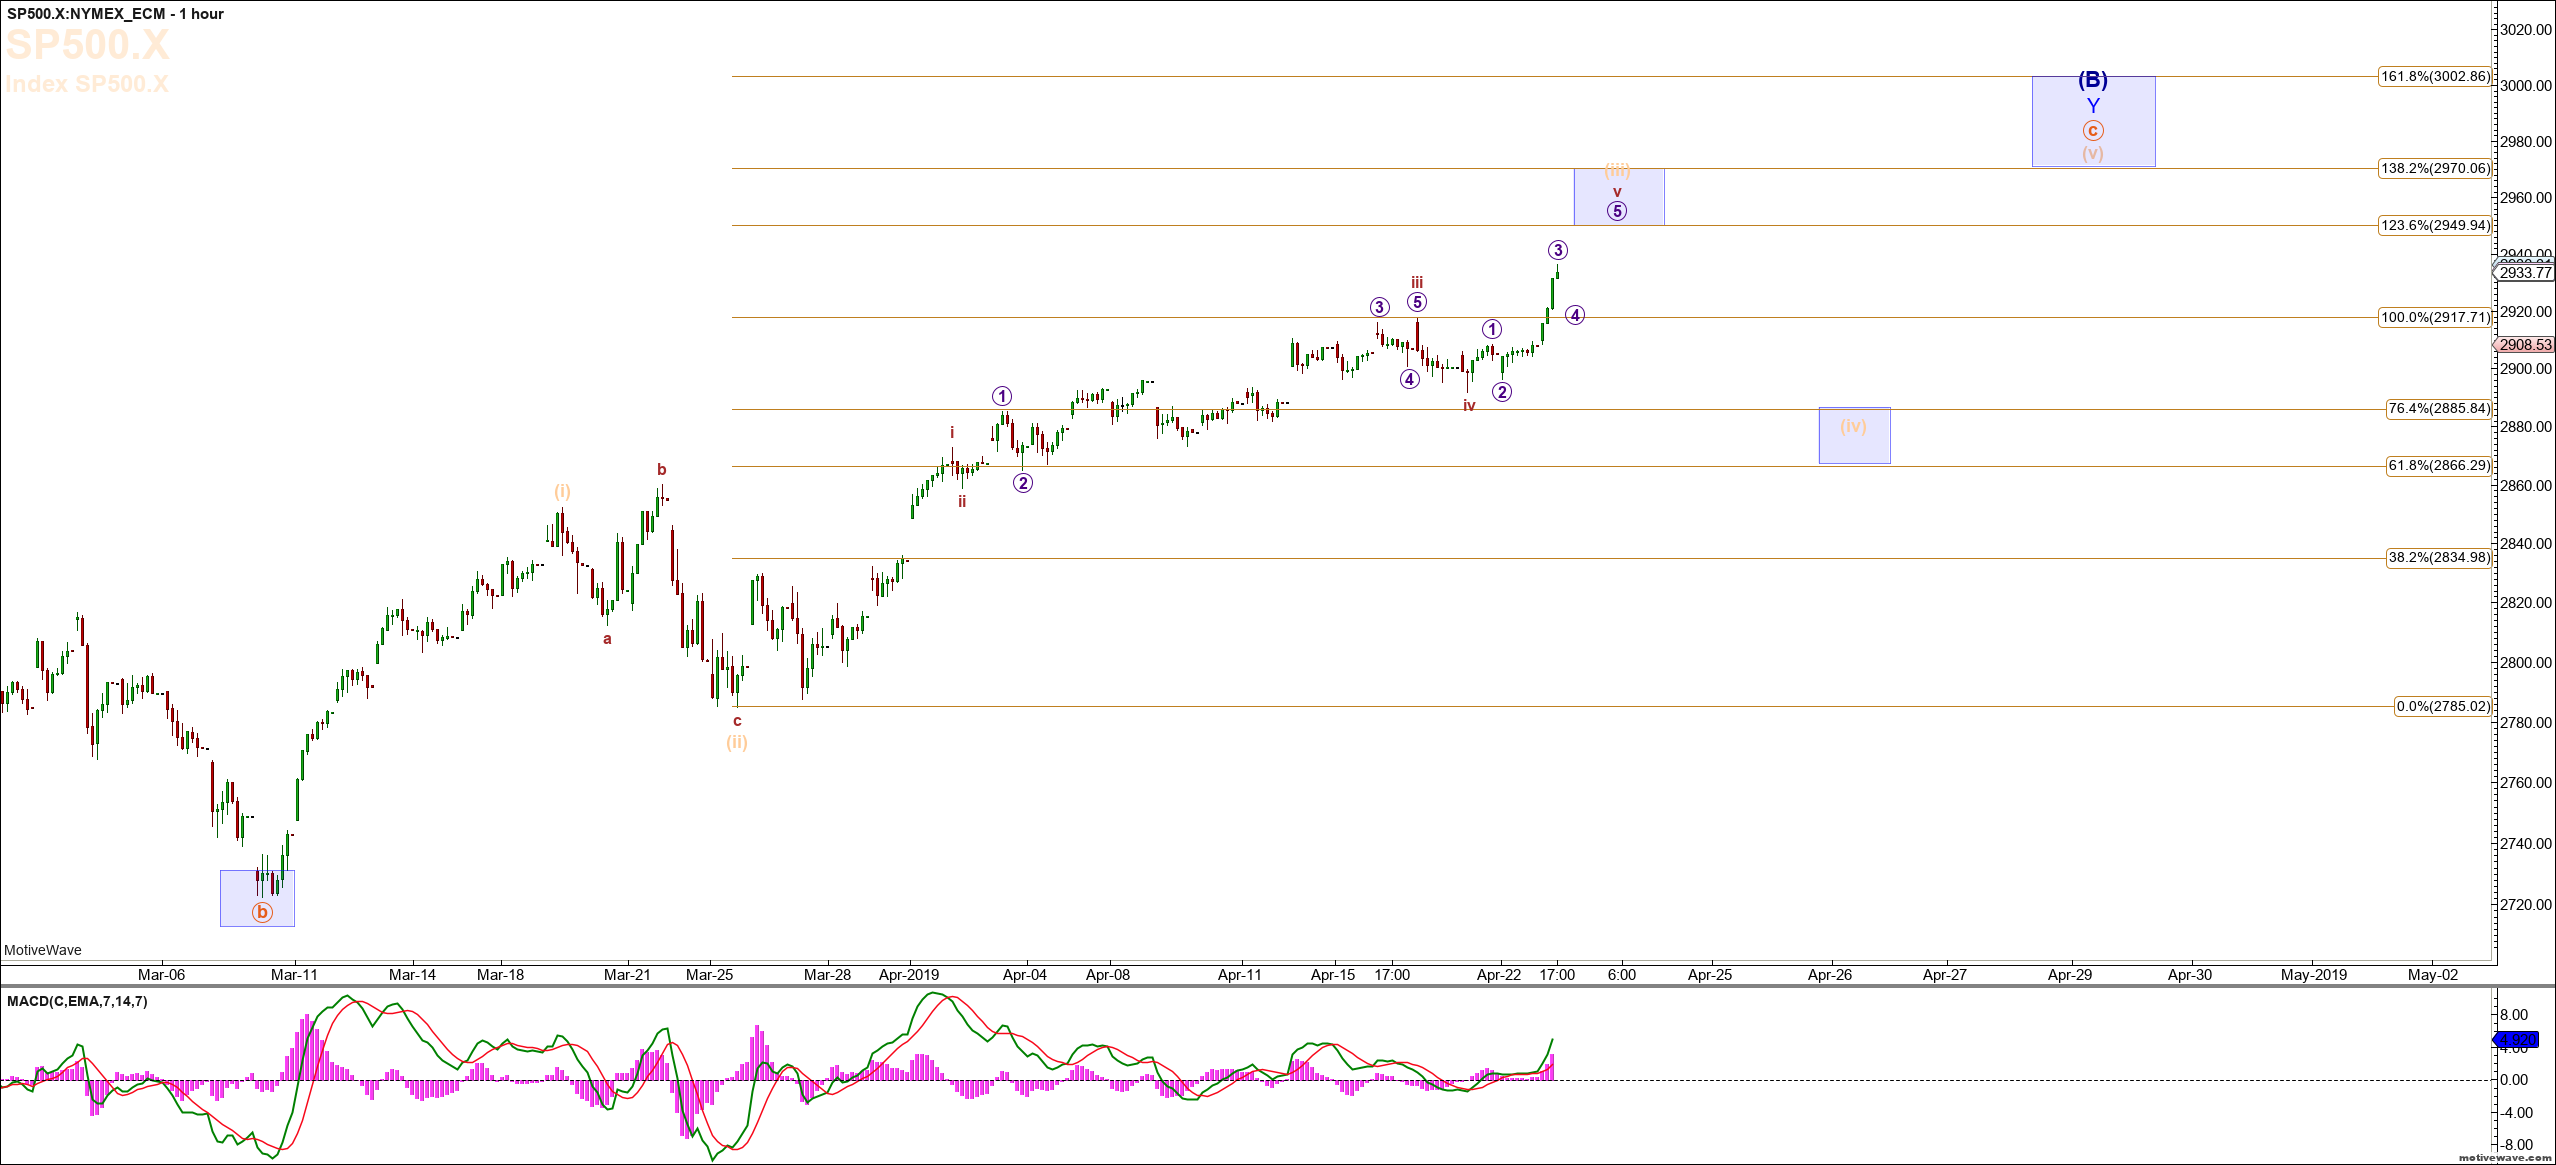Click the 161.8%(3002.86) Fibonacci label
The width and height of the screenshot is (2556, 1165).
(2435, 76)
